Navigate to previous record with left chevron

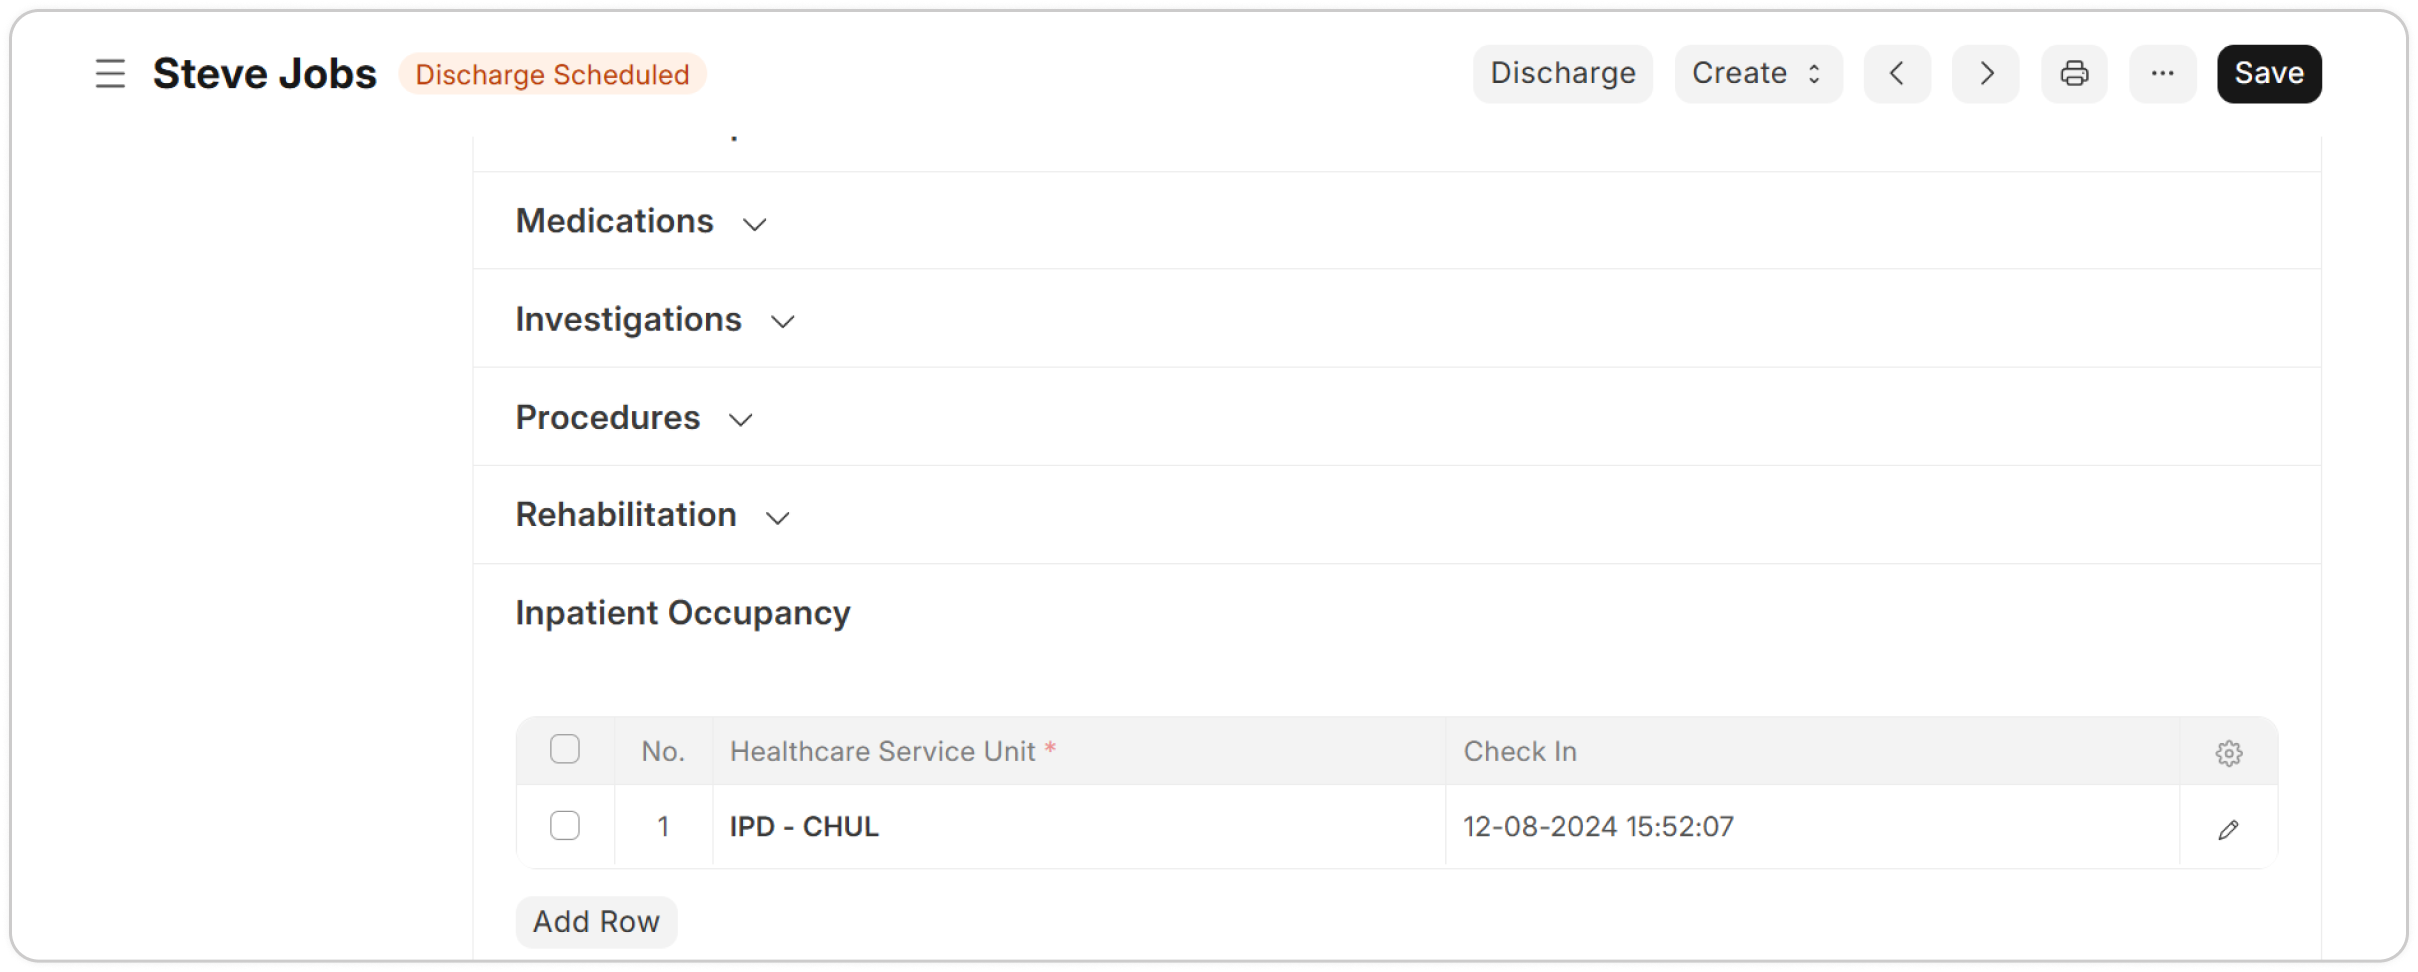[x=1897, y=73]
